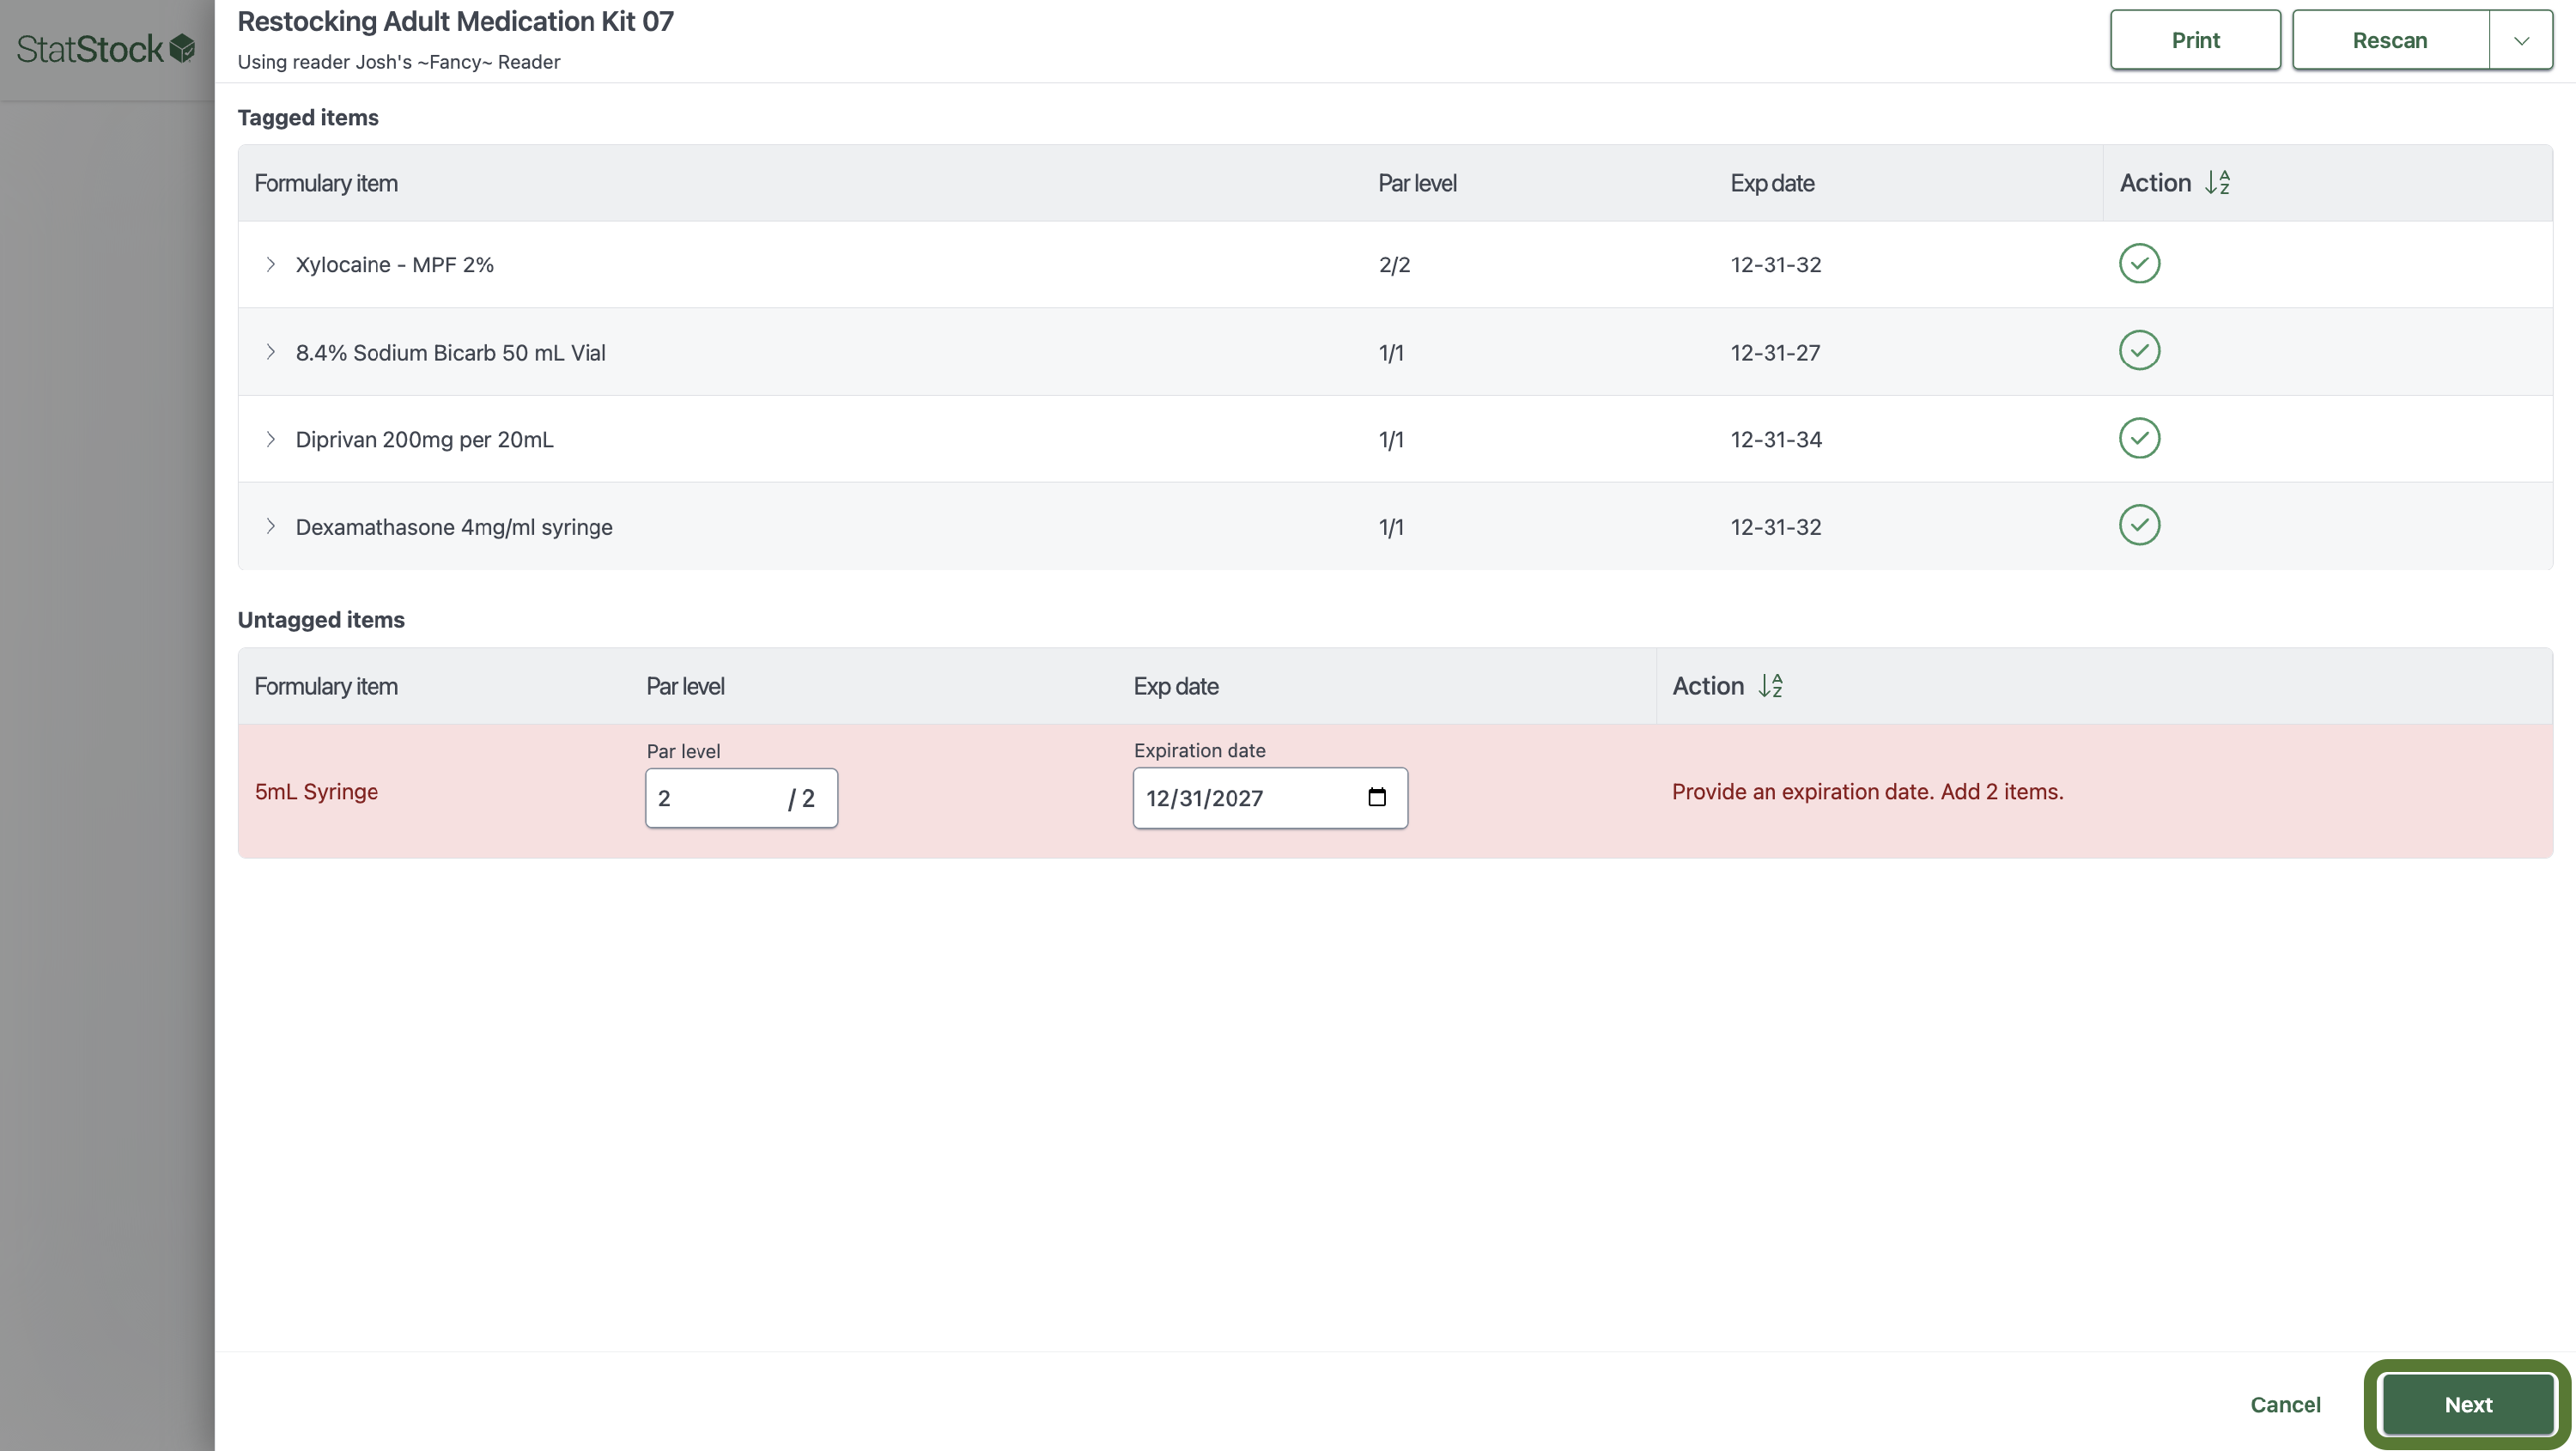Click the Rescan button

[2390, 40]
